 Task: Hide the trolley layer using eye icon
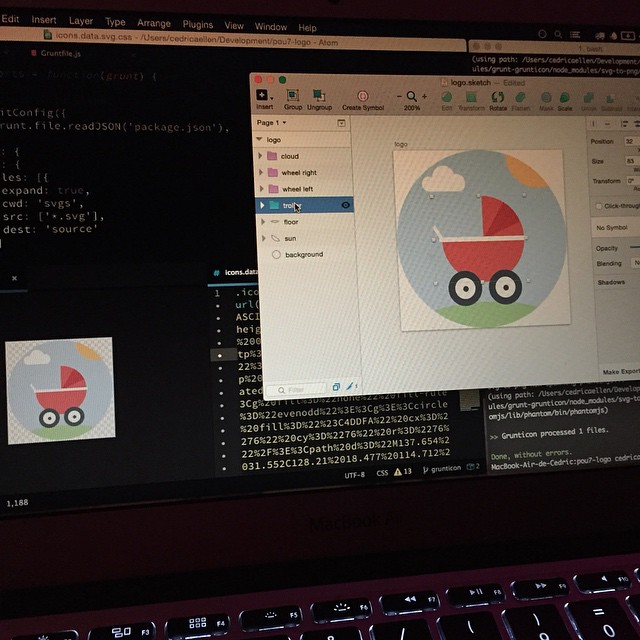(x=346, y=205)
